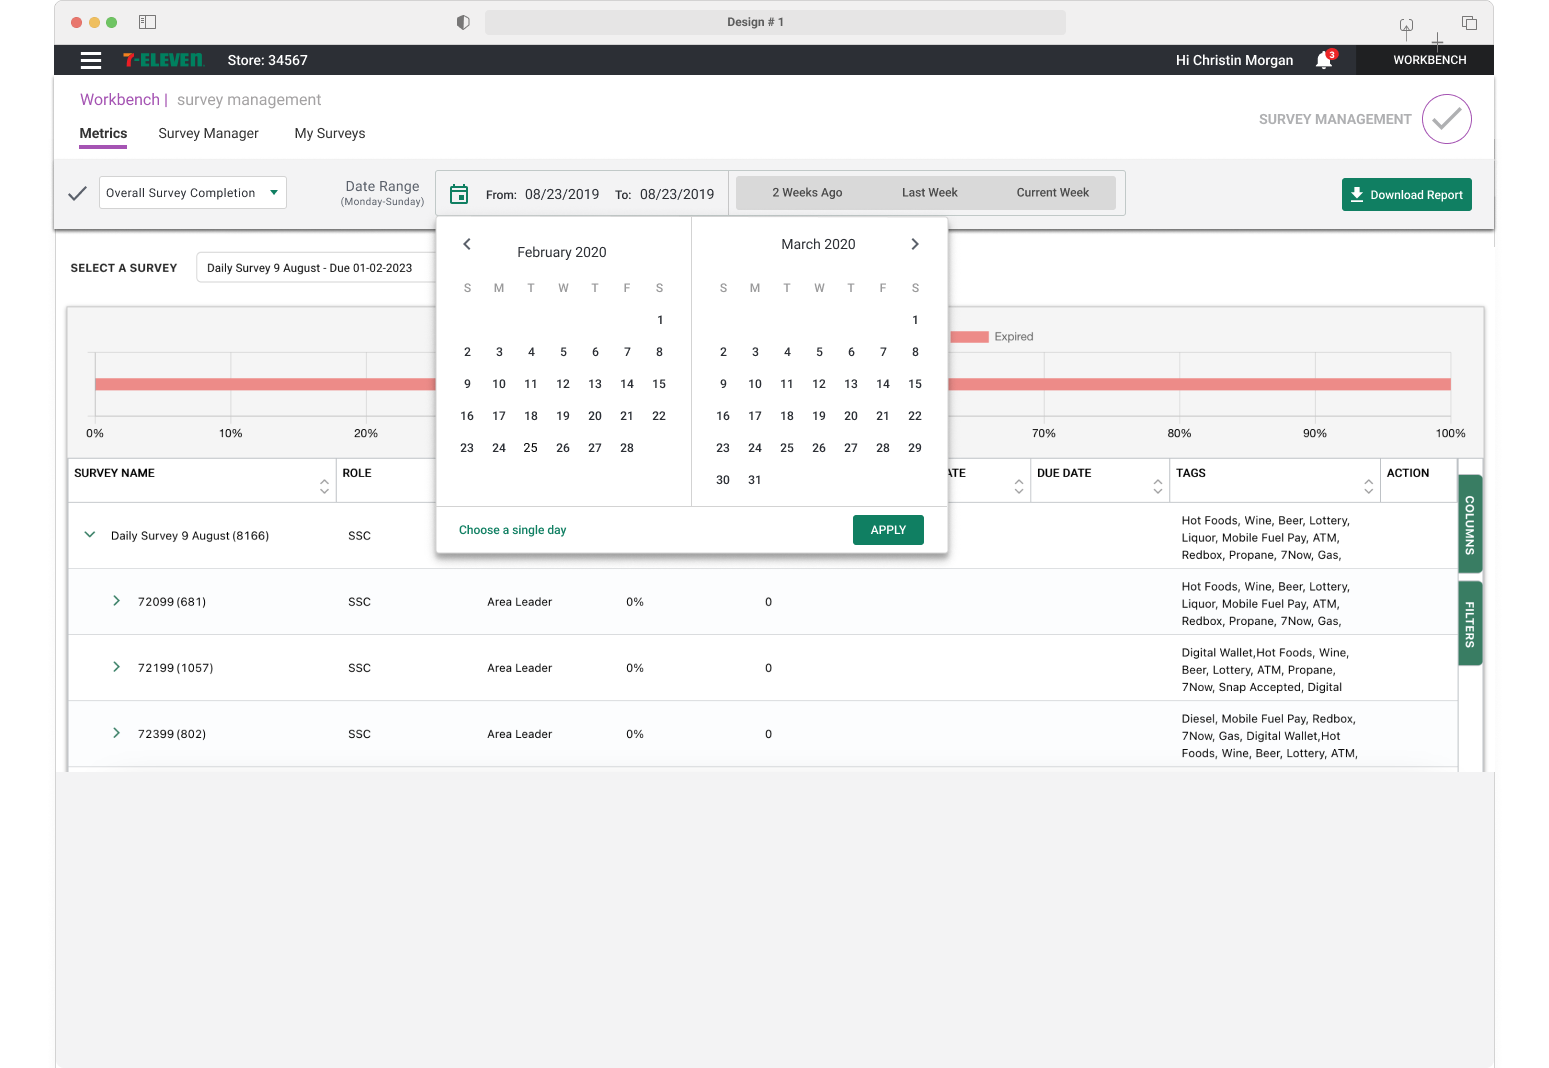
Task: Go to previous month in calendar
Action: pyautogui.click(x=467, y=244)
